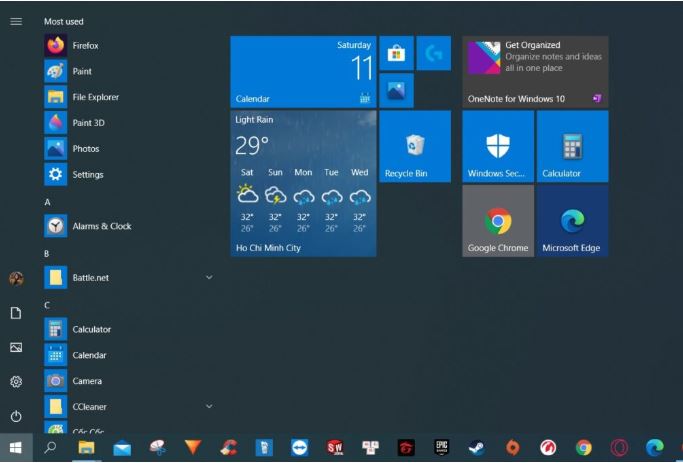Launch Paint from the Most used list

tap(128, 71)
